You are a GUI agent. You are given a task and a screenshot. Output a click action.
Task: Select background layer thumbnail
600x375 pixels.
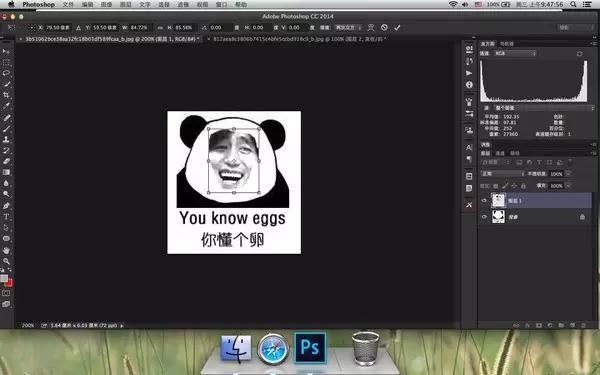tap(498, 217)
